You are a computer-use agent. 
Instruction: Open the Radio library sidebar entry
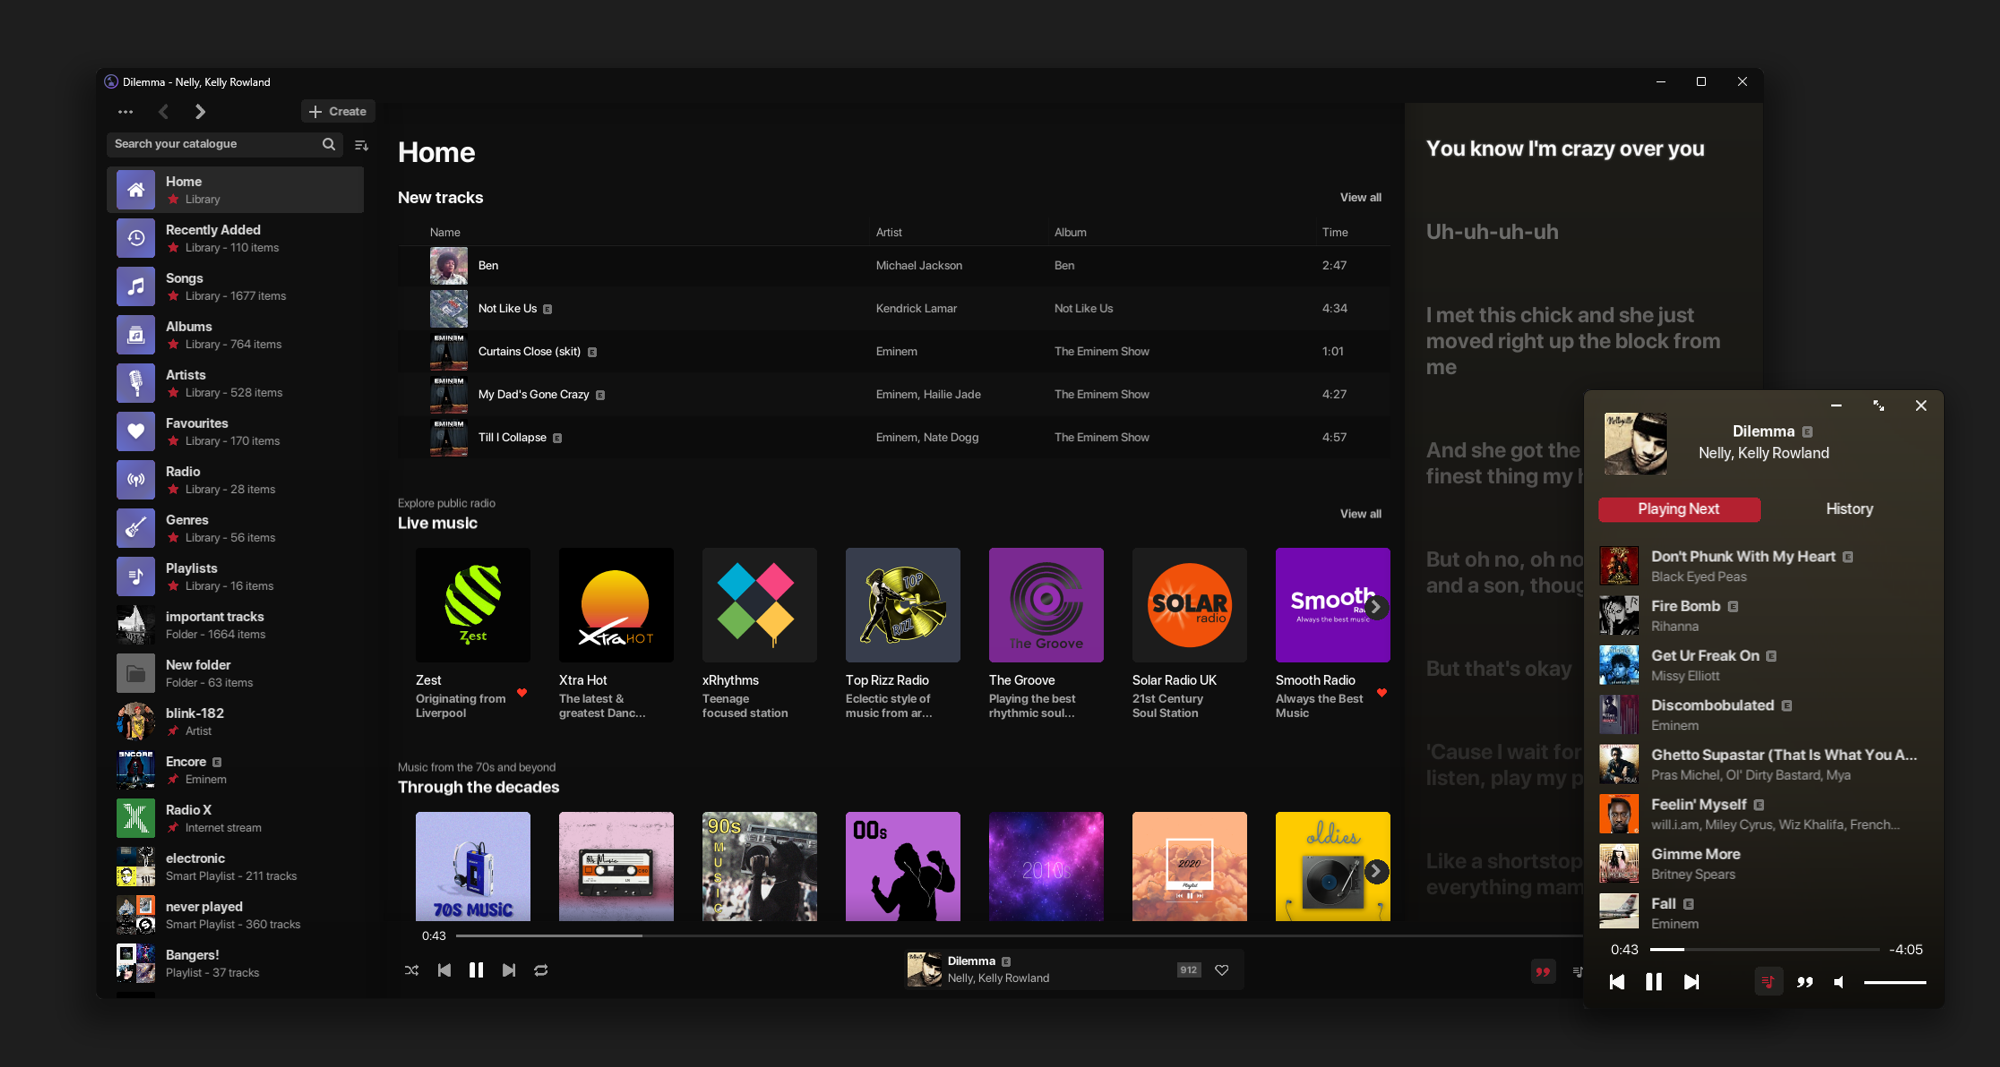pos(235,480)
